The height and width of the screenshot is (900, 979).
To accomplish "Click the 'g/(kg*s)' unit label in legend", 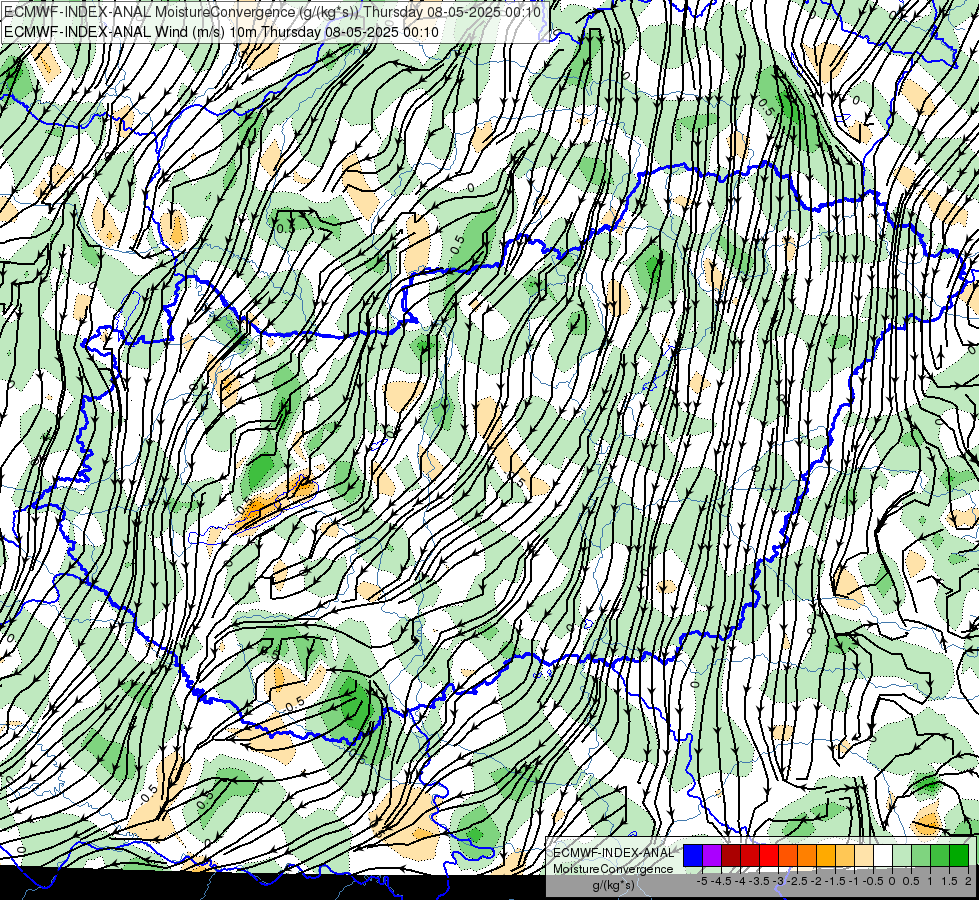I will (x=613, y=885).
